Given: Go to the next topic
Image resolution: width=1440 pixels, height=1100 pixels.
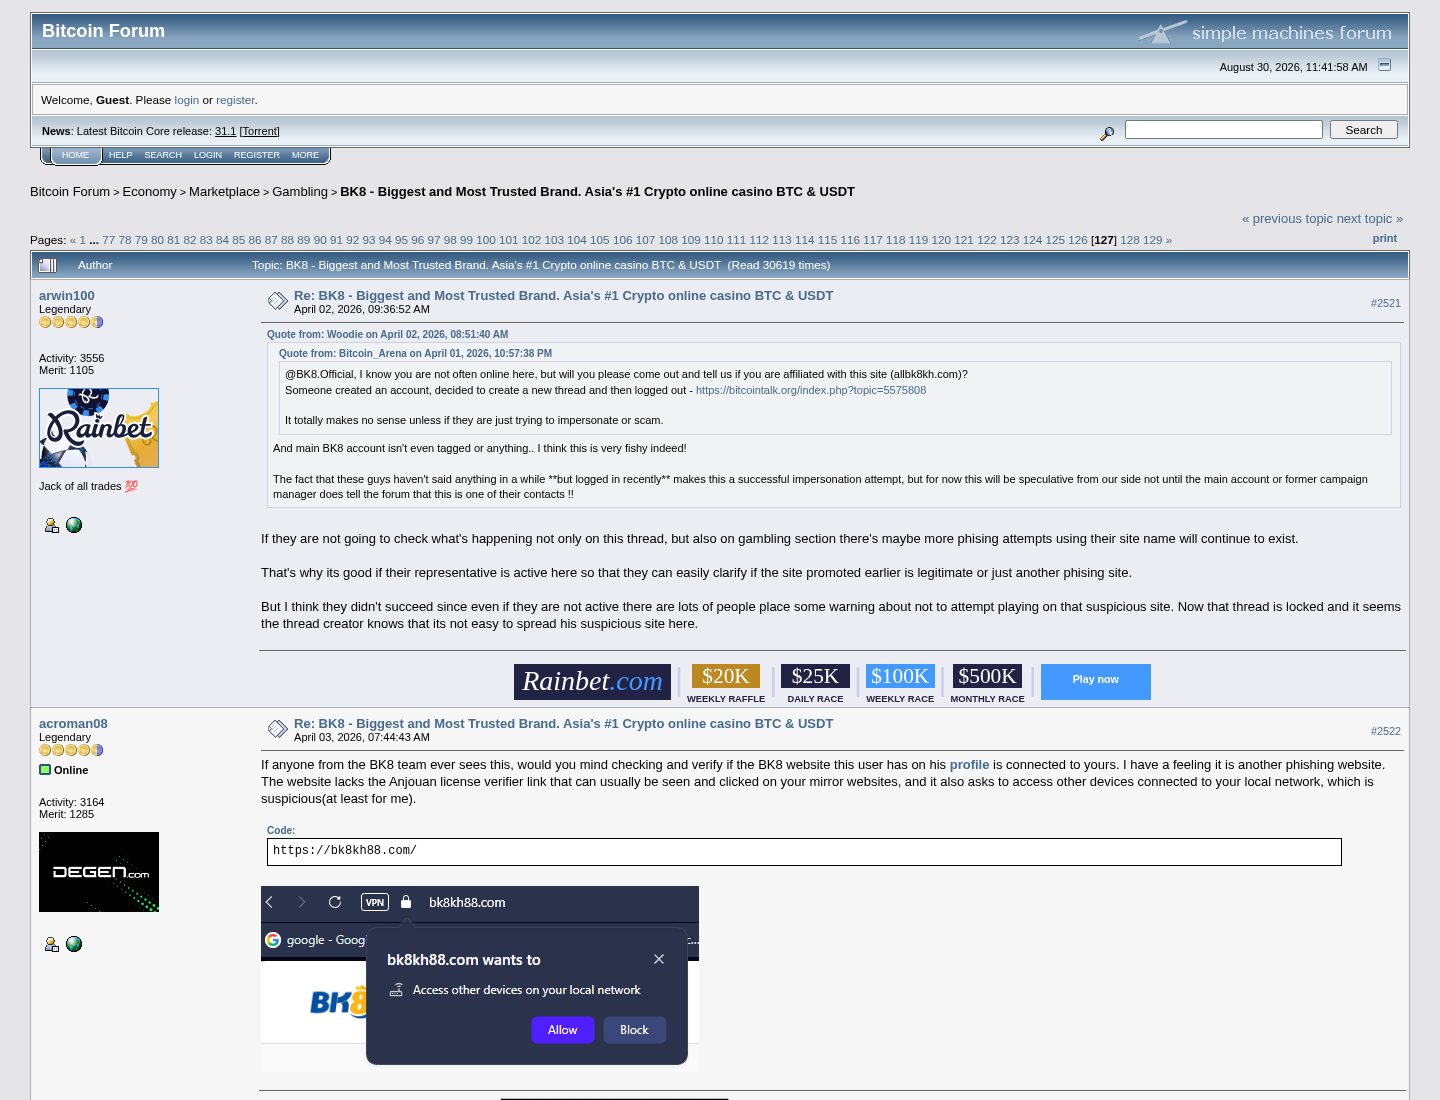Looking at the screenshot, I should tap(1370, 219).
